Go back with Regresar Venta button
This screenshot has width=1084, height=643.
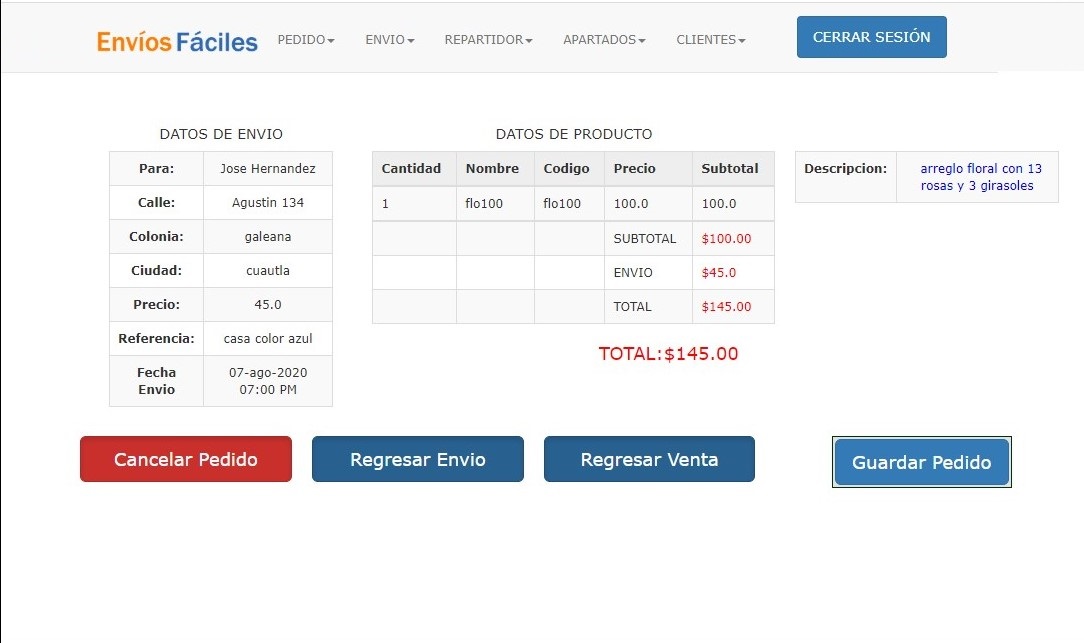649,460
